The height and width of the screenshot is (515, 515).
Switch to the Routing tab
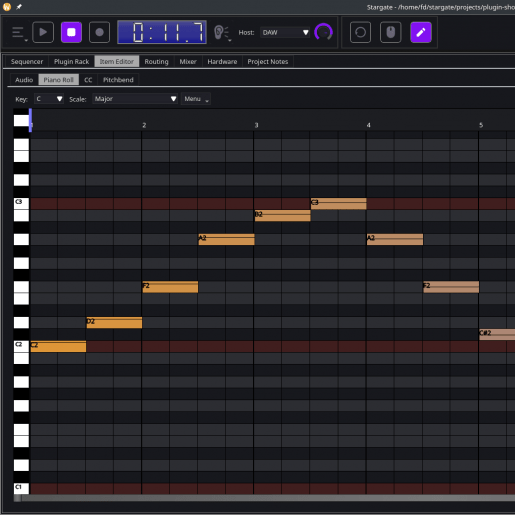[x=156, y=62]
